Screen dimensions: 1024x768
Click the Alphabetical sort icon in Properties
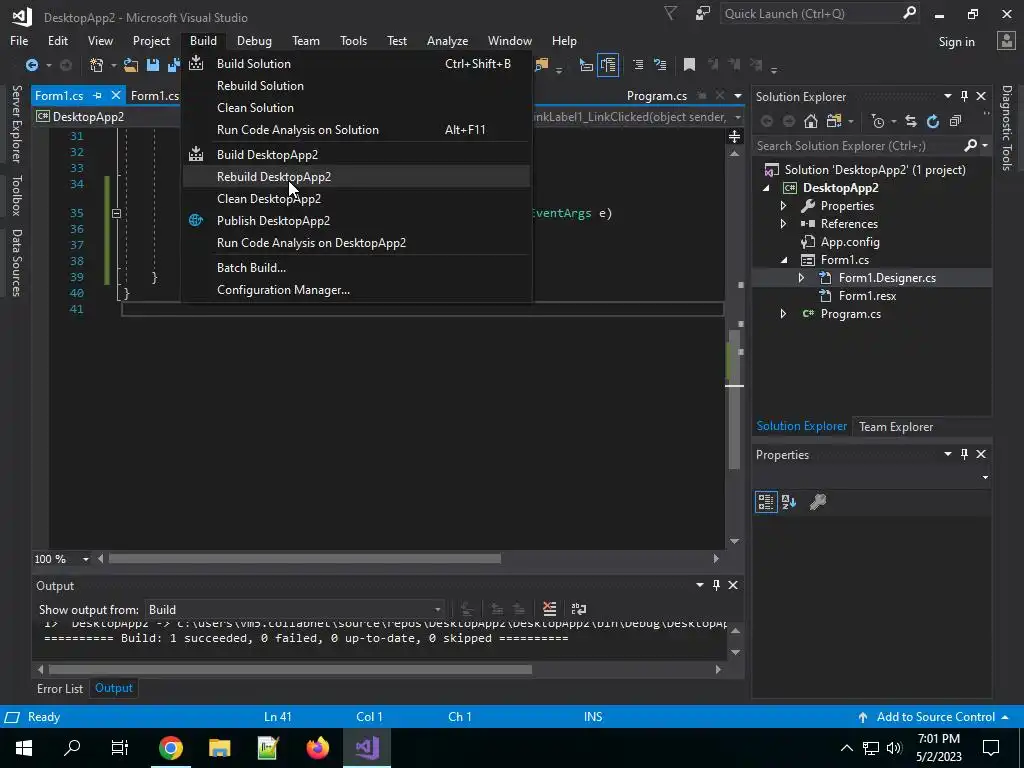pos(789,502)
